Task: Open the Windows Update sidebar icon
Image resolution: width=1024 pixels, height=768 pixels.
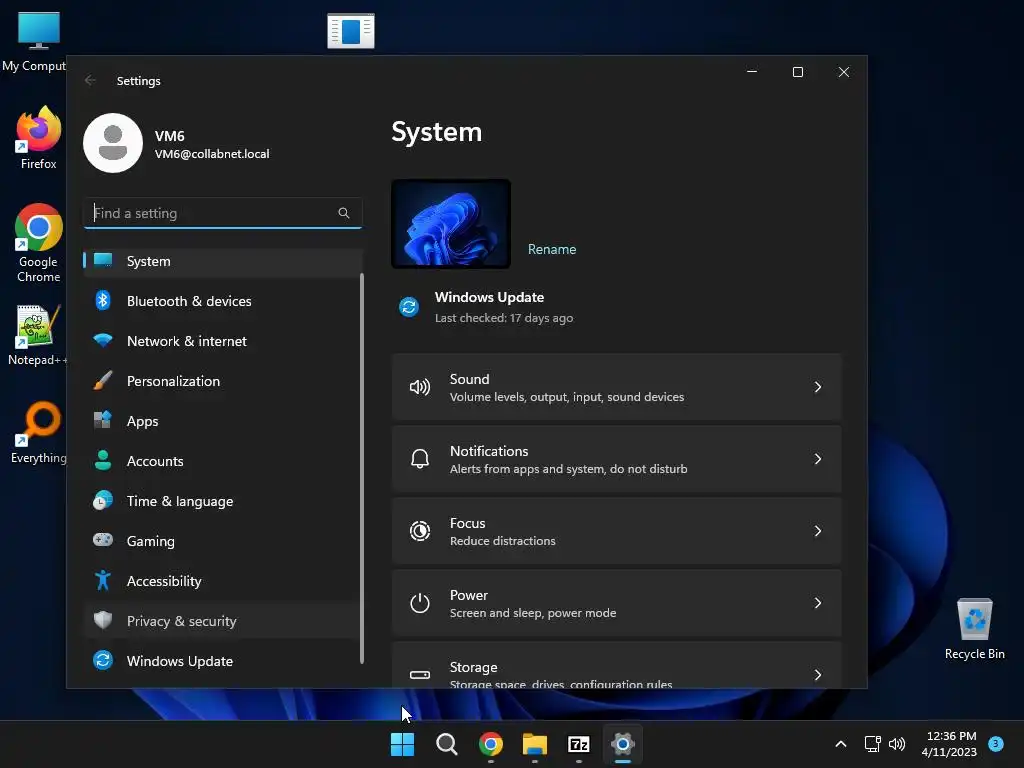Action: tap(103, 660)
